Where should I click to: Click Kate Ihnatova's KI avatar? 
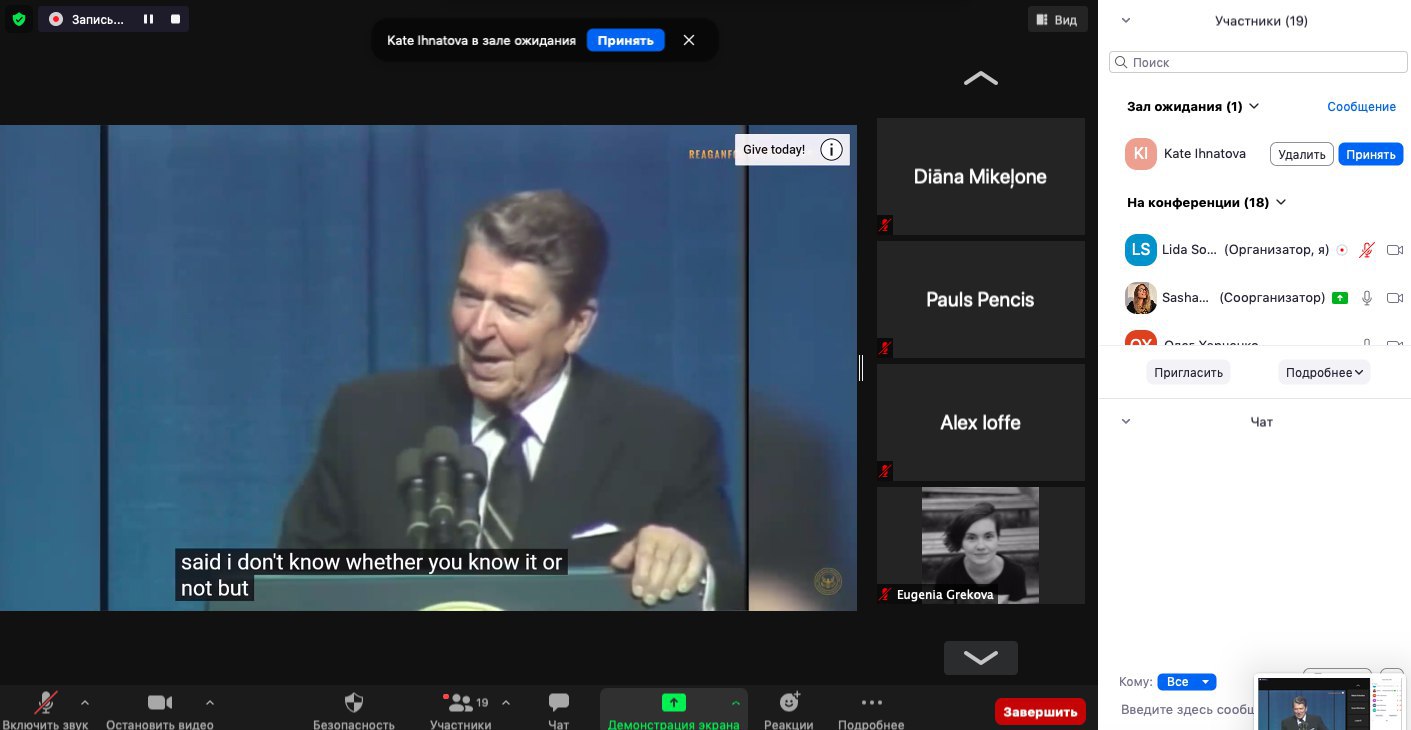click(1141, 154)
